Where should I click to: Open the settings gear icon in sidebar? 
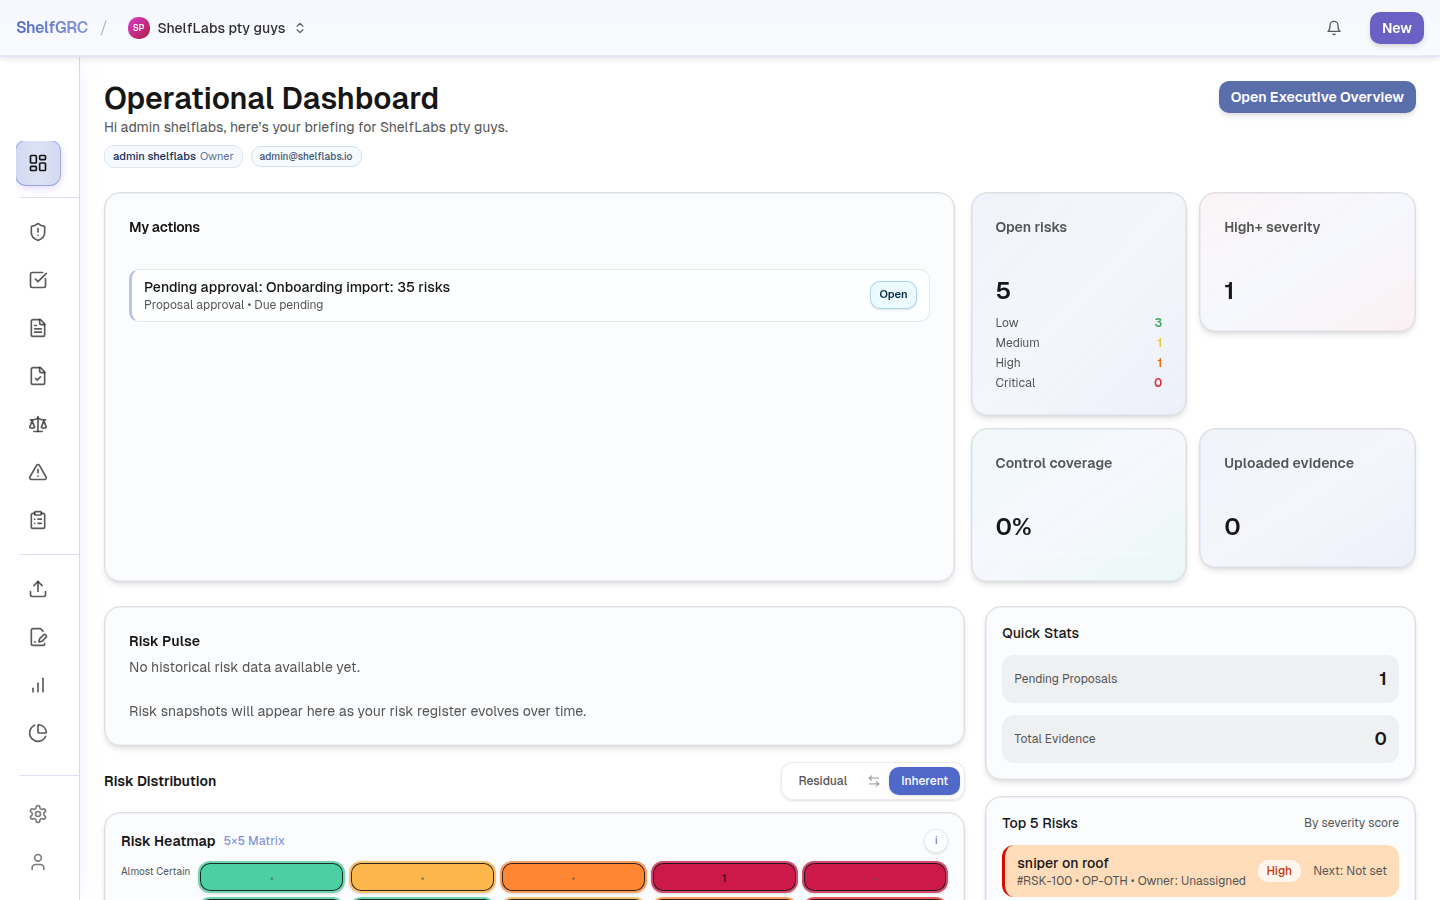tap(38, 814)
